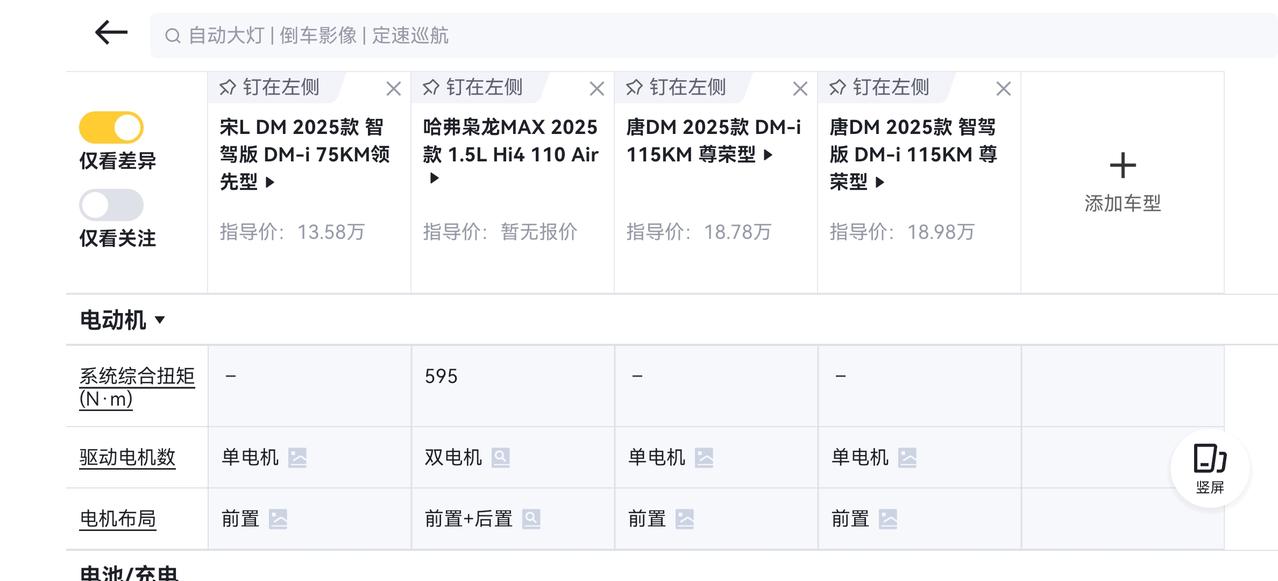Image resolution: width=1278 pixels, height=581 pixels.
Task: Turn off the 仅看差异 switch
Action: click(x=111, y=127)
